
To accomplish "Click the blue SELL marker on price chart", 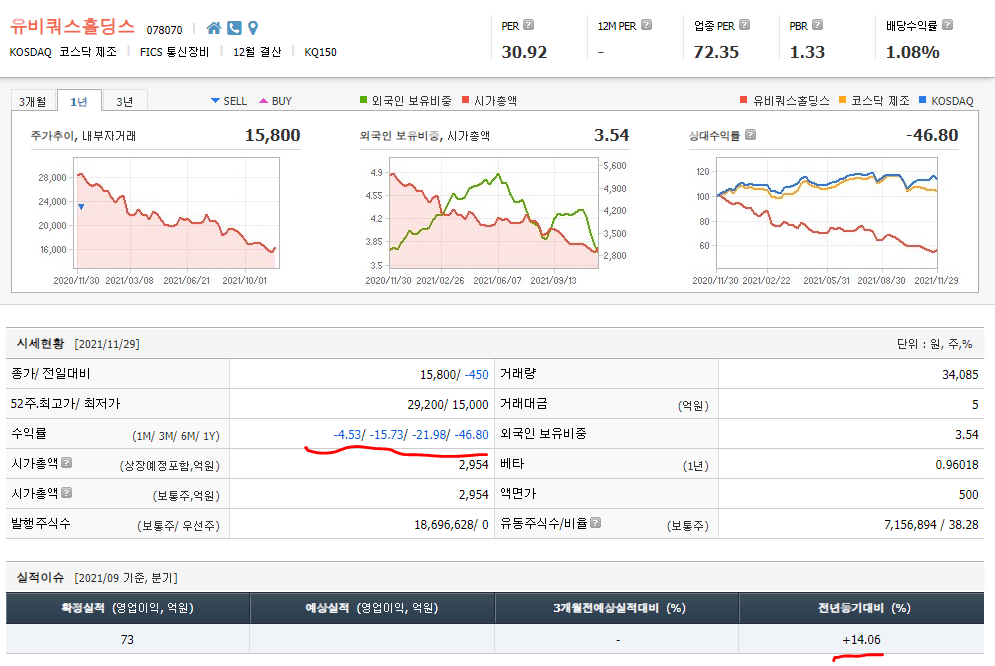I will (81, 207).
